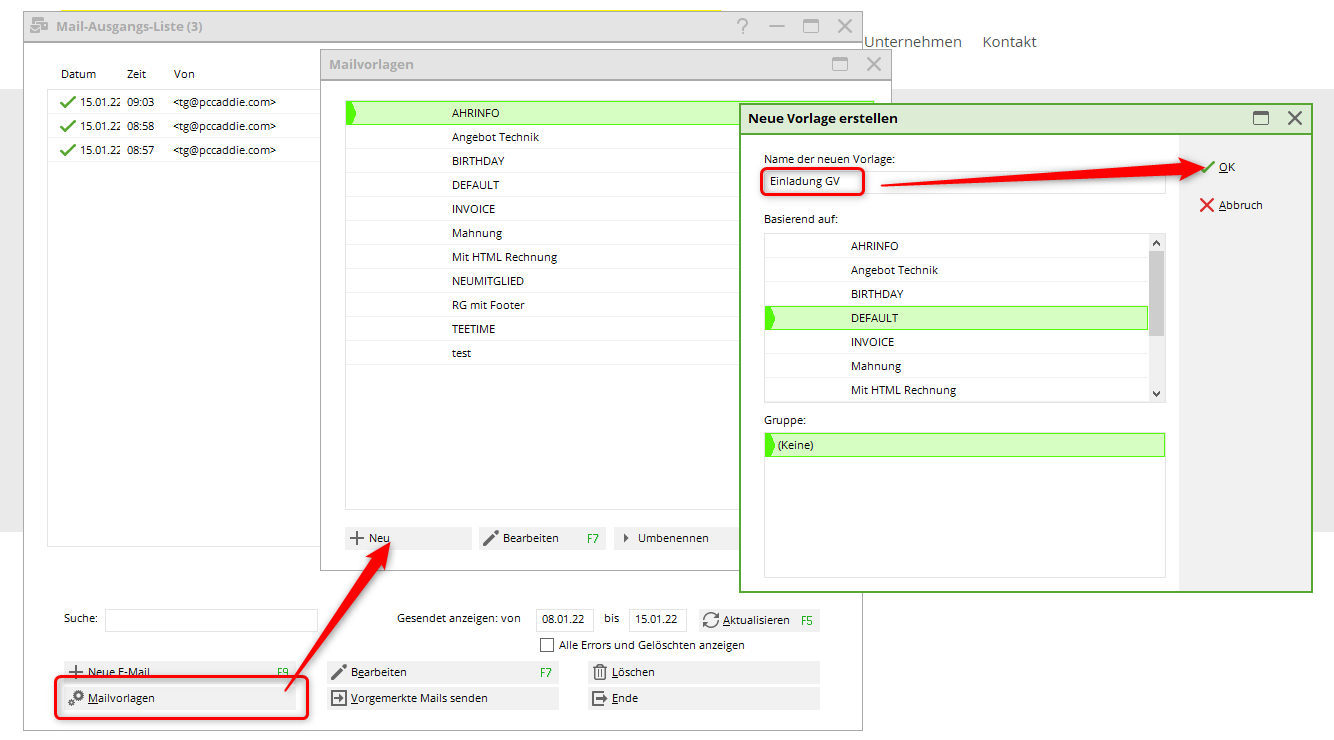Select NEUMITGLIED template in Mailvorlagen window
This screenshot has height=740, width=1334.
[542, 281]
